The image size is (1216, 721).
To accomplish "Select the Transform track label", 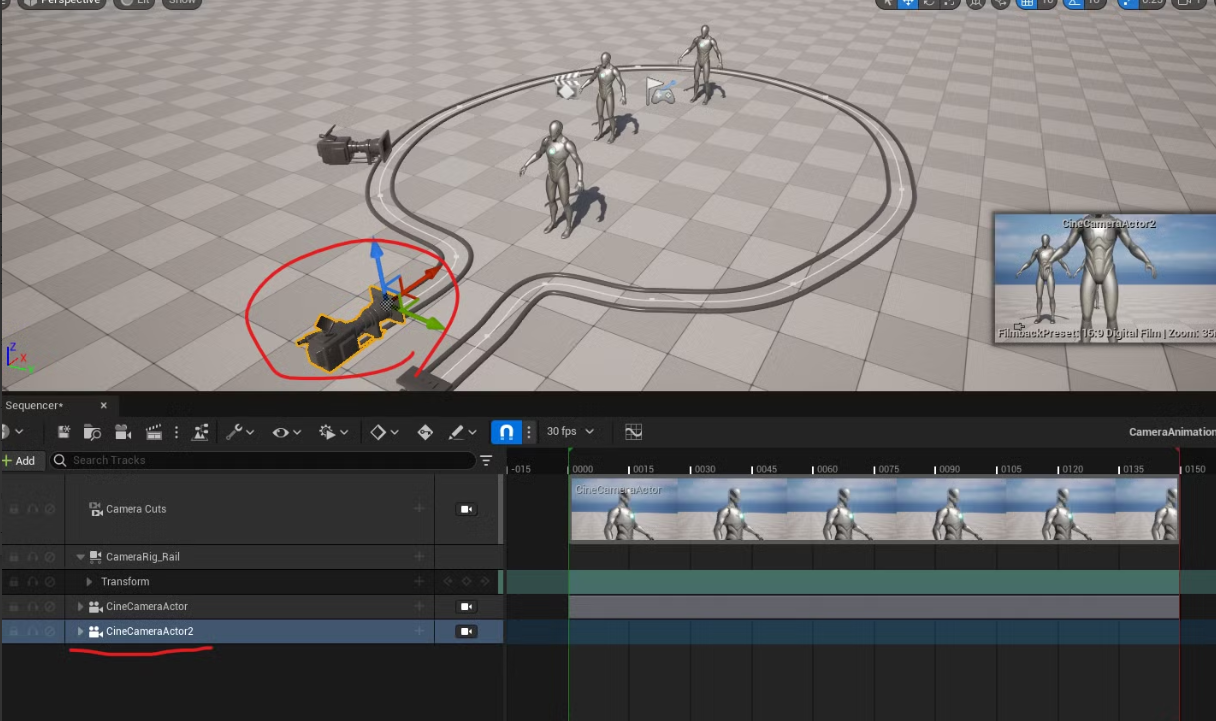I will coord(125,582).
